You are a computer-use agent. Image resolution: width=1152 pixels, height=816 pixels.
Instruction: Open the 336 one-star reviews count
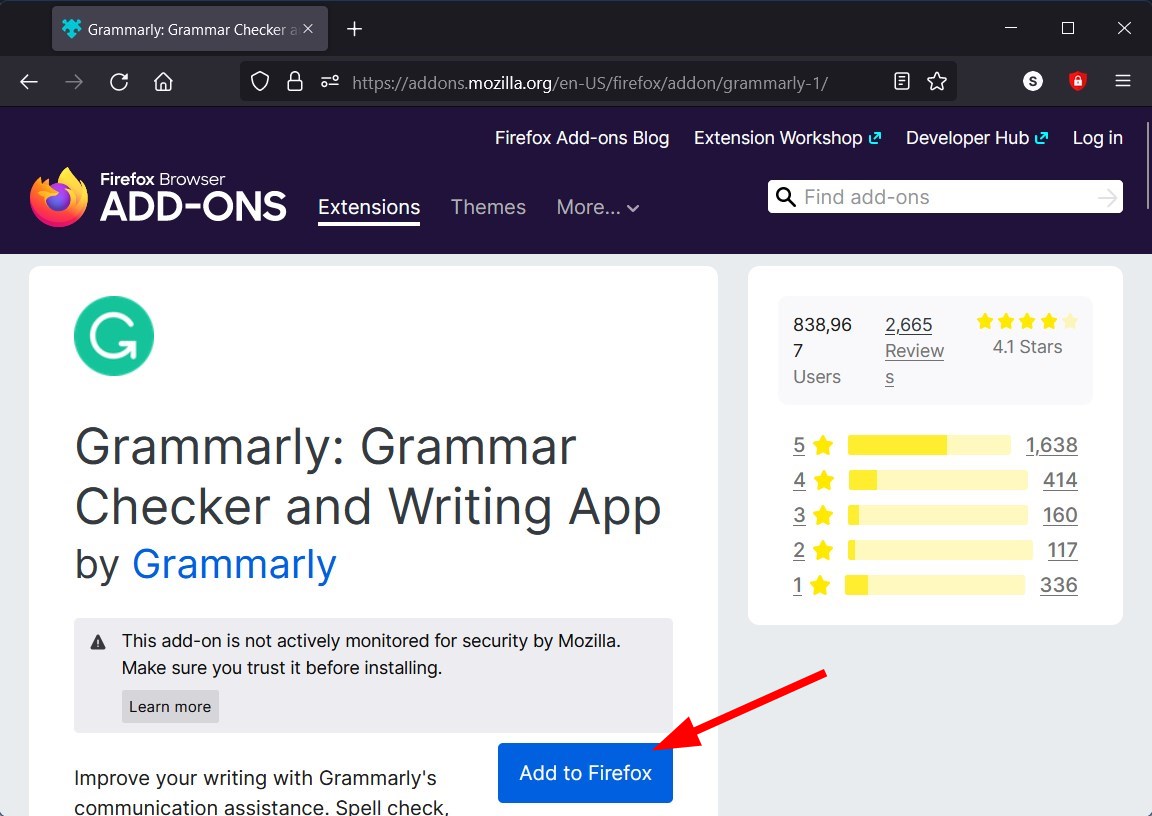(1059, 585)
